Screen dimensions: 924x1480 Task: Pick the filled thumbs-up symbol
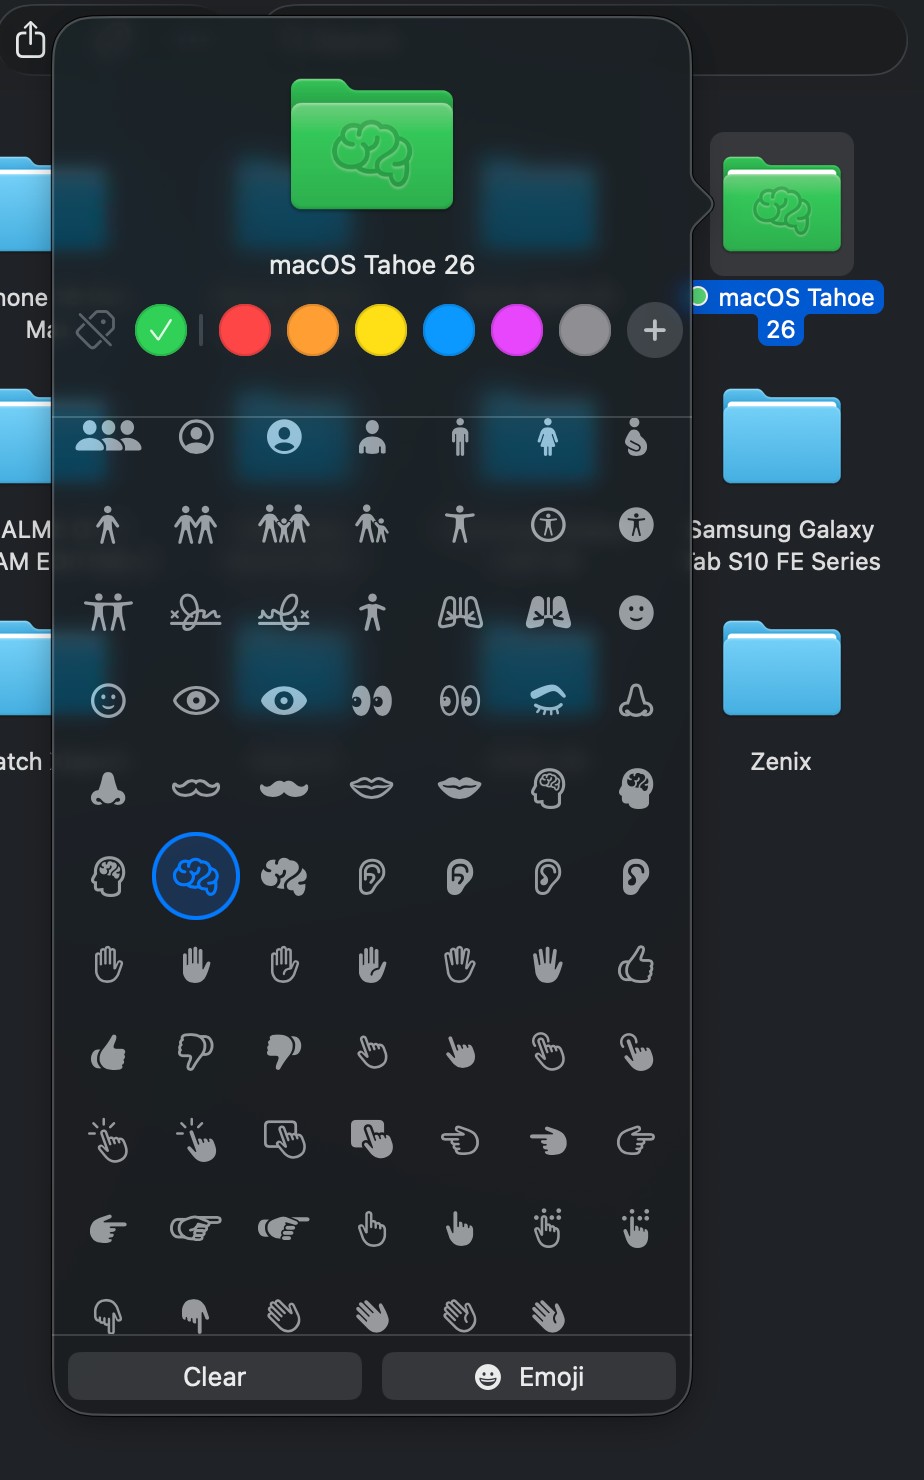click(x=108, y=1052)
